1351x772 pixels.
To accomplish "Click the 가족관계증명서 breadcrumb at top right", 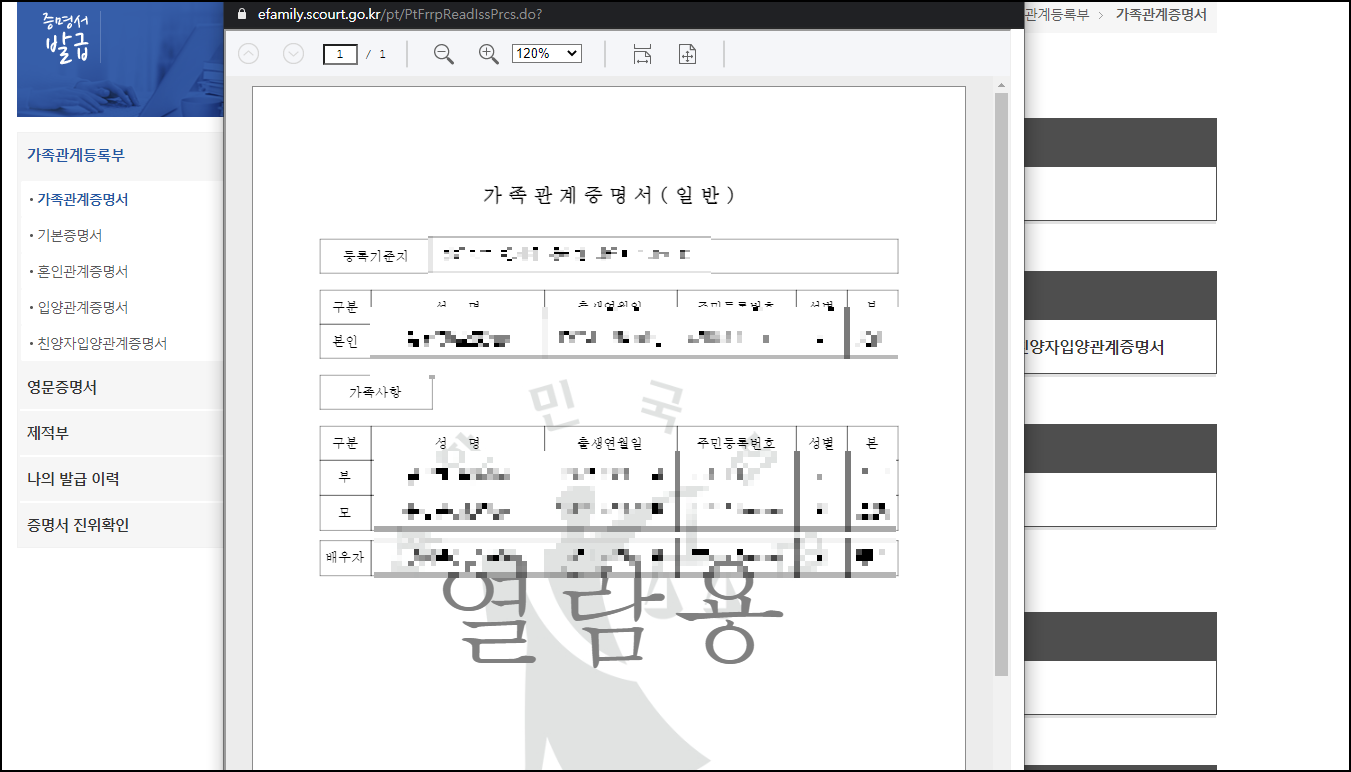I will click(x=1161, y=15).
